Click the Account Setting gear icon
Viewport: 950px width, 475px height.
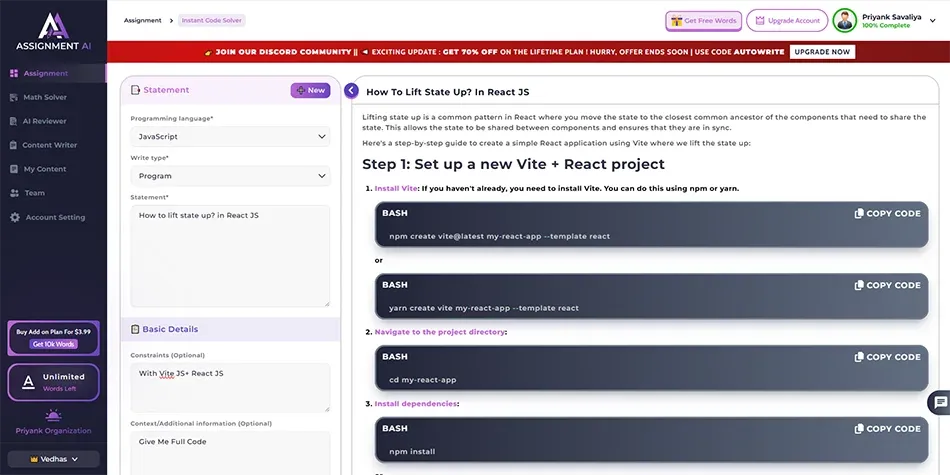[x=14, y=217]
